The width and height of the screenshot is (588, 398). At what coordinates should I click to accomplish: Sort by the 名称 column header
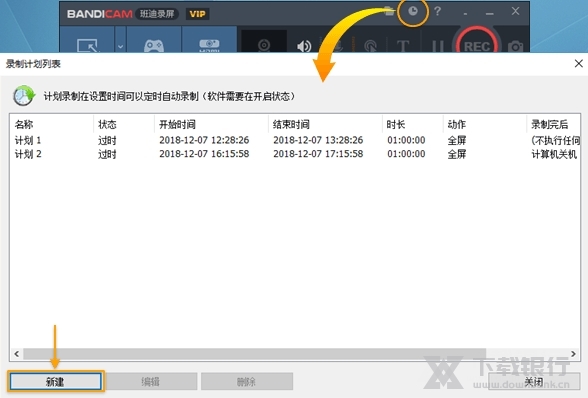(51, 124)
